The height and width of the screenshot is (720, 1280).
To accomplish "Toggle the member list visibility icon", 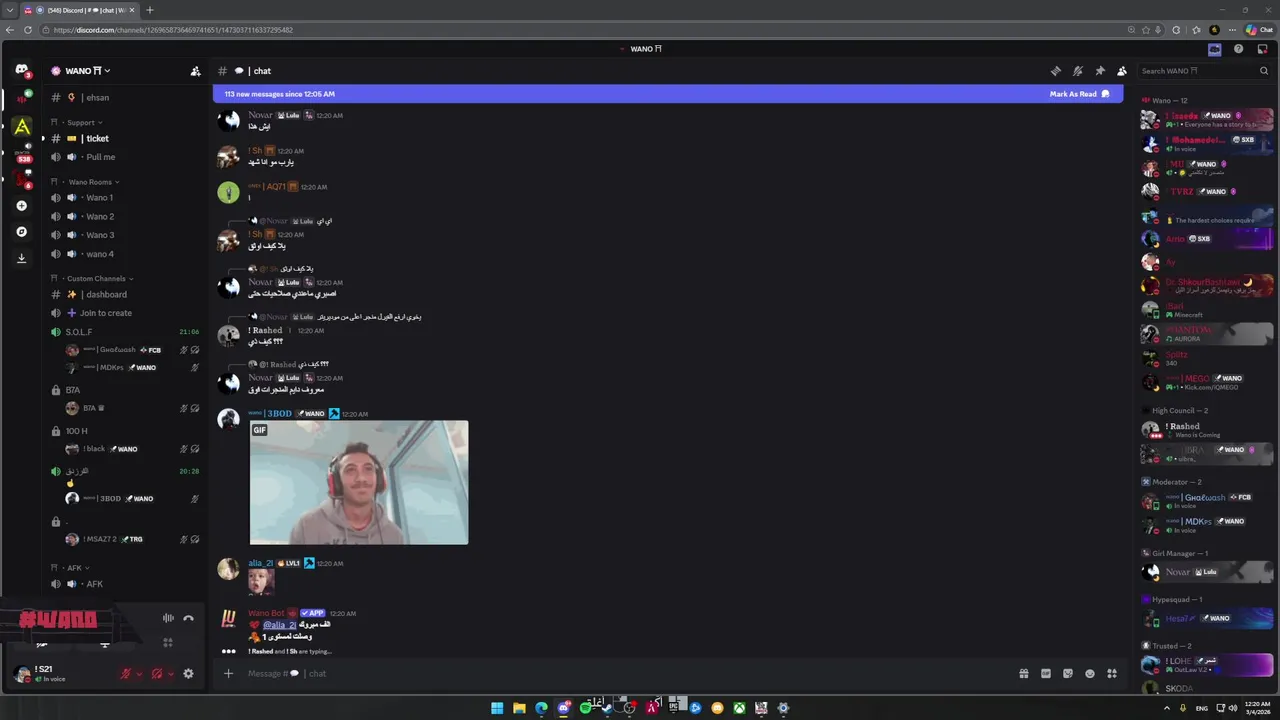I will [x=1122, y=71].
